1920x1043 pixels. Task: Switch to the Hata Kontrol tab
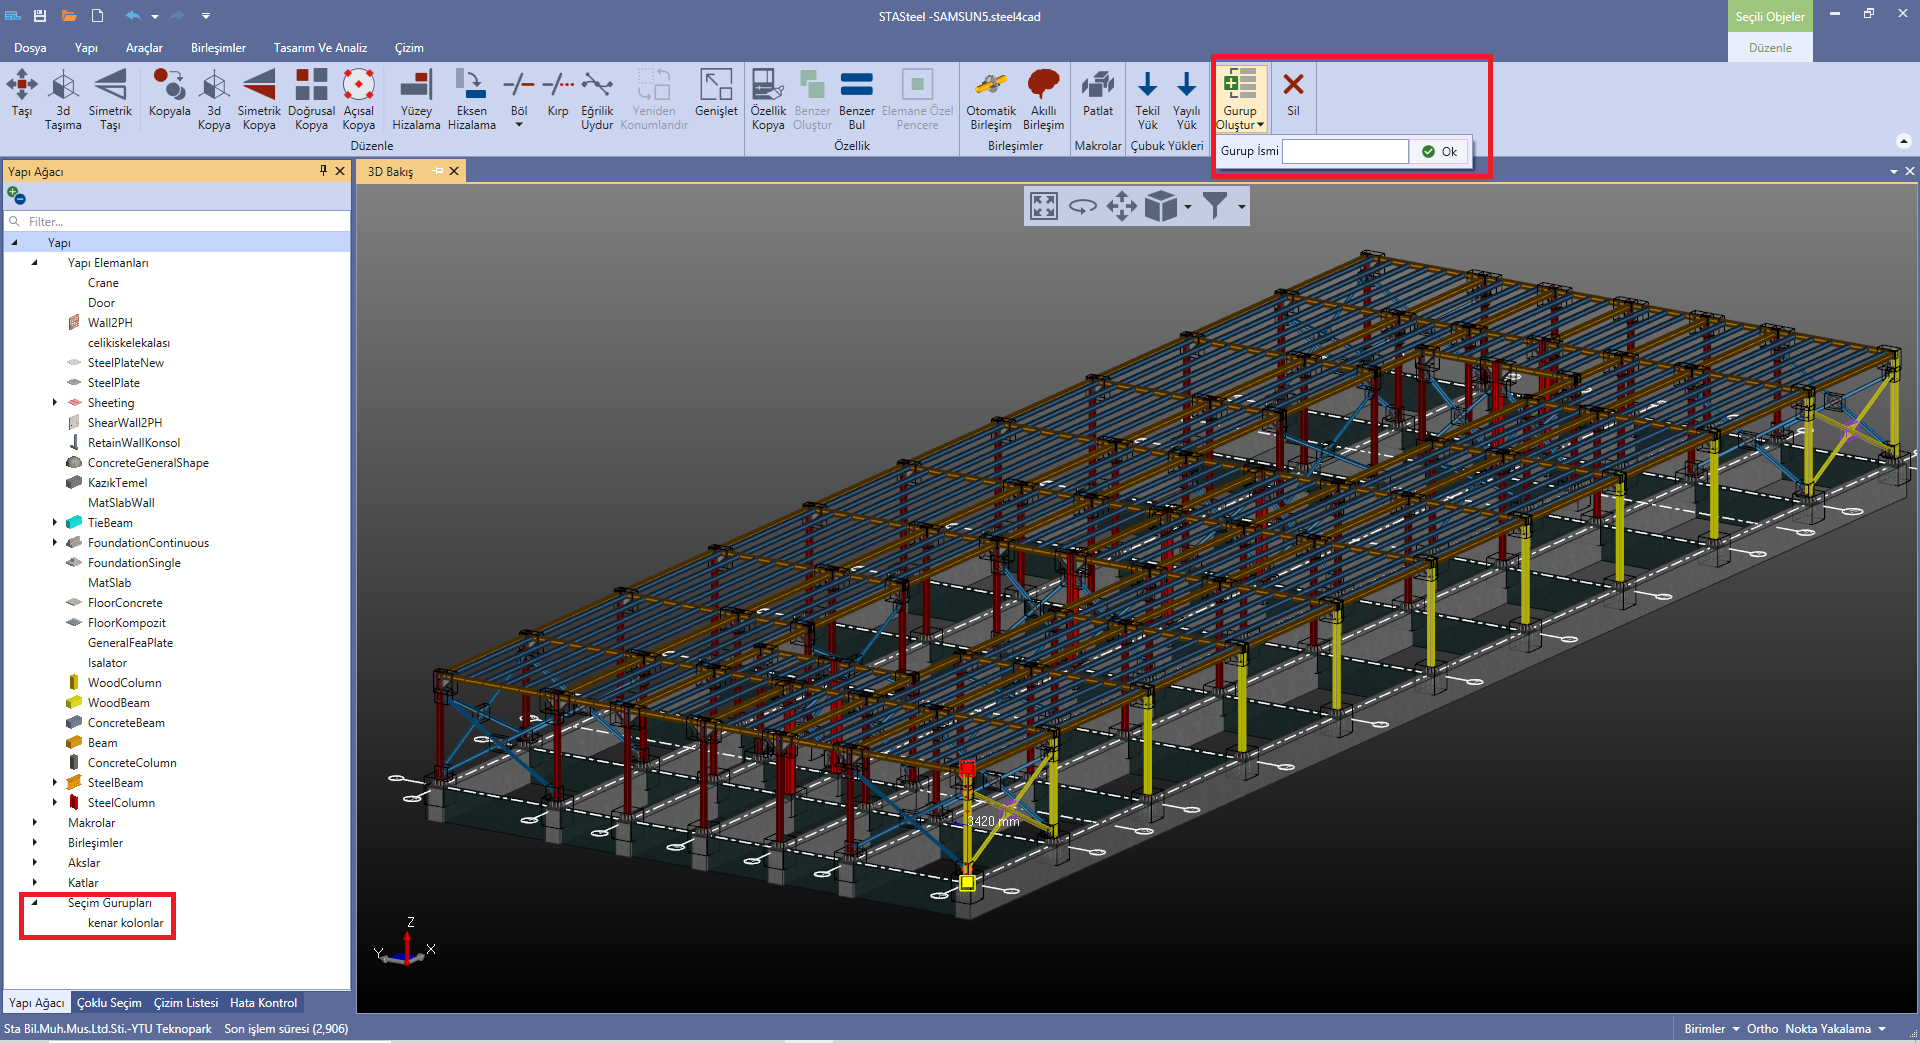tap(263, 1003)
